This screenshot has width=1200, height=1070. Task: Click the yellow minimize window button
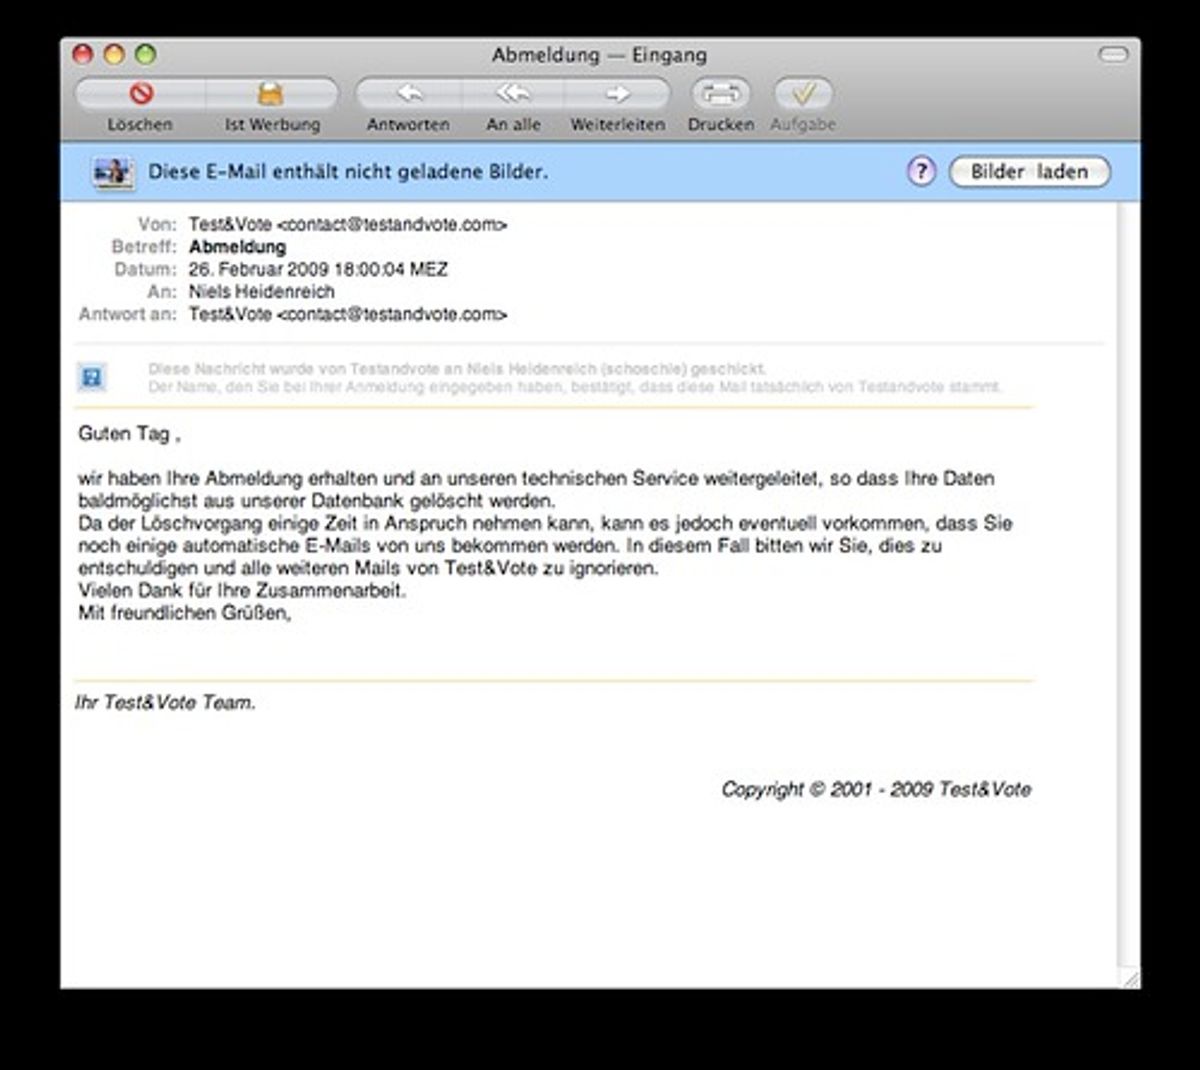115,54
